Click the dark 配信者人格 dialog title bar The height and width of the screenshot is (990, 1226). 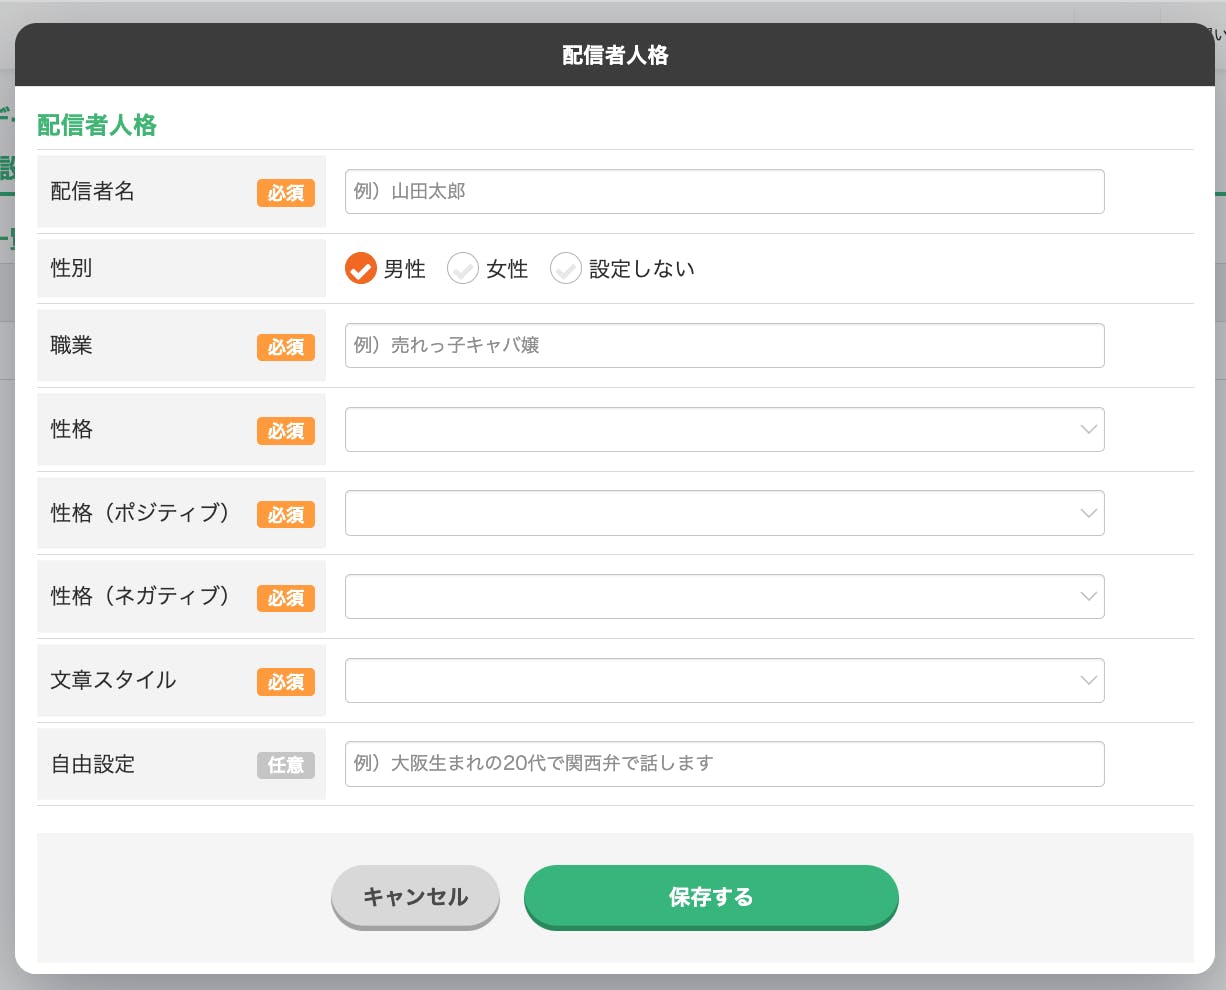click(x=614, y=55)
